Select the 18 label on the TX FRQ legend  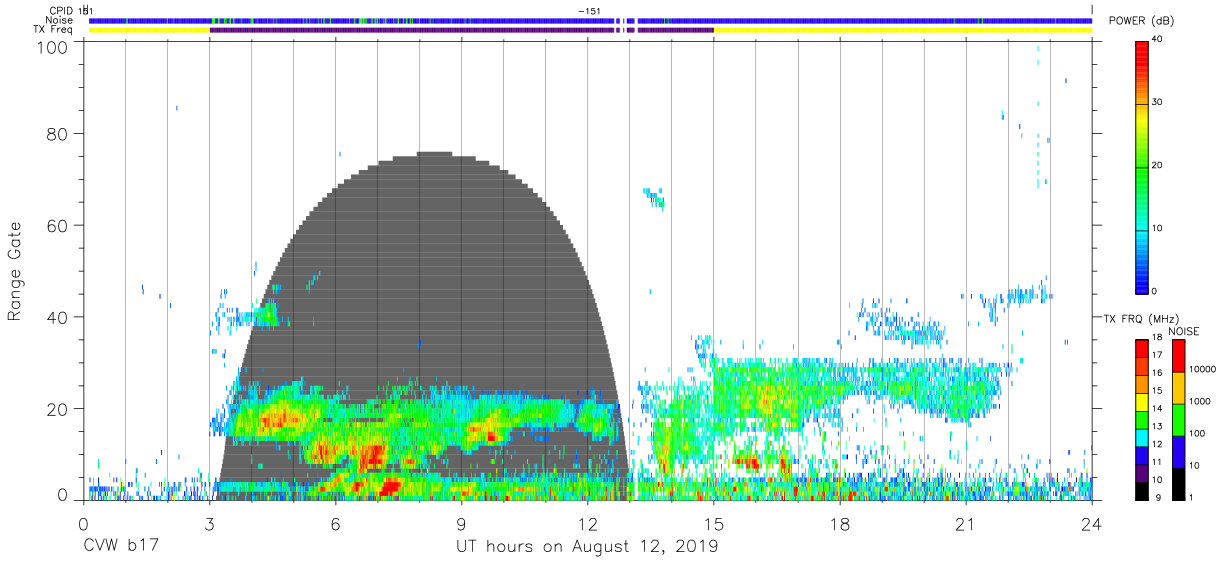pyautogui.click(x=1157, y=338)
